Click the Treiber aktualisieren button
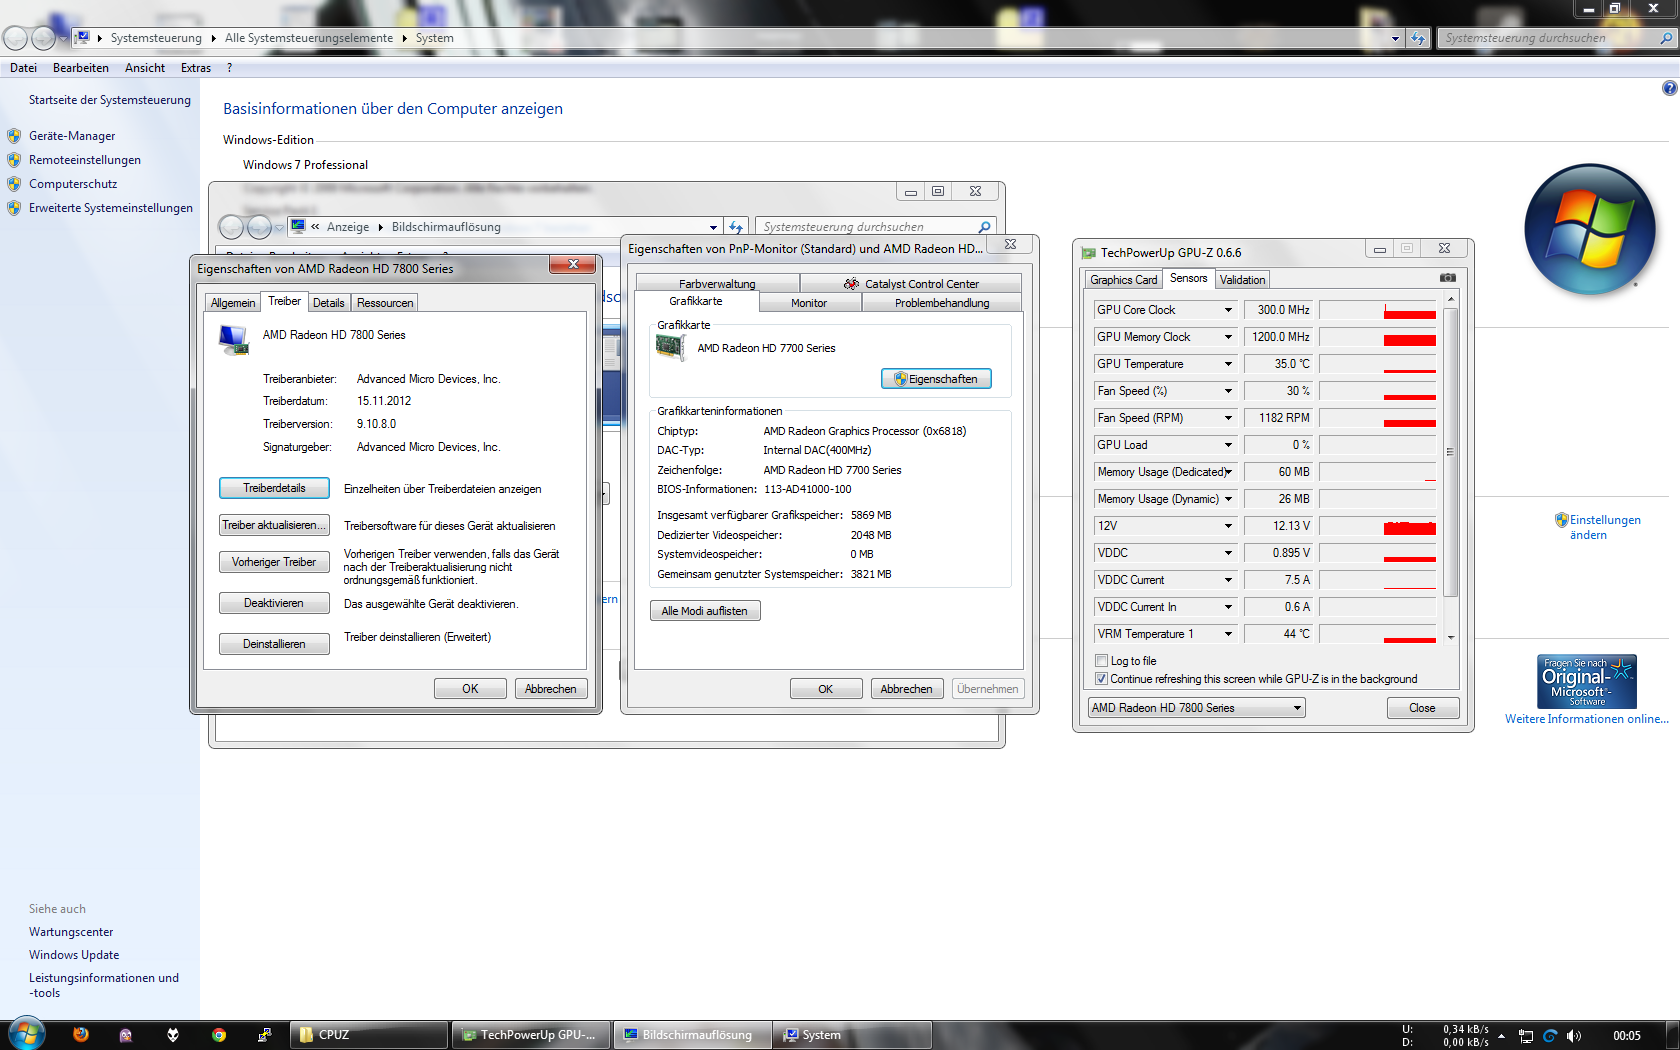Screen dimensions: 1680x1050 coord(274,525)
